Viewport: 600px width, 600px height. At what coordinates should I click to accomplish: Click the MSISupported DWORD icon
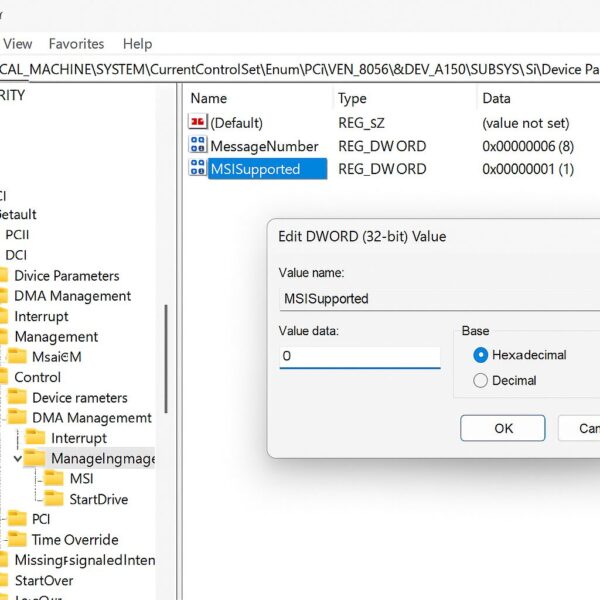click(198, 168)
